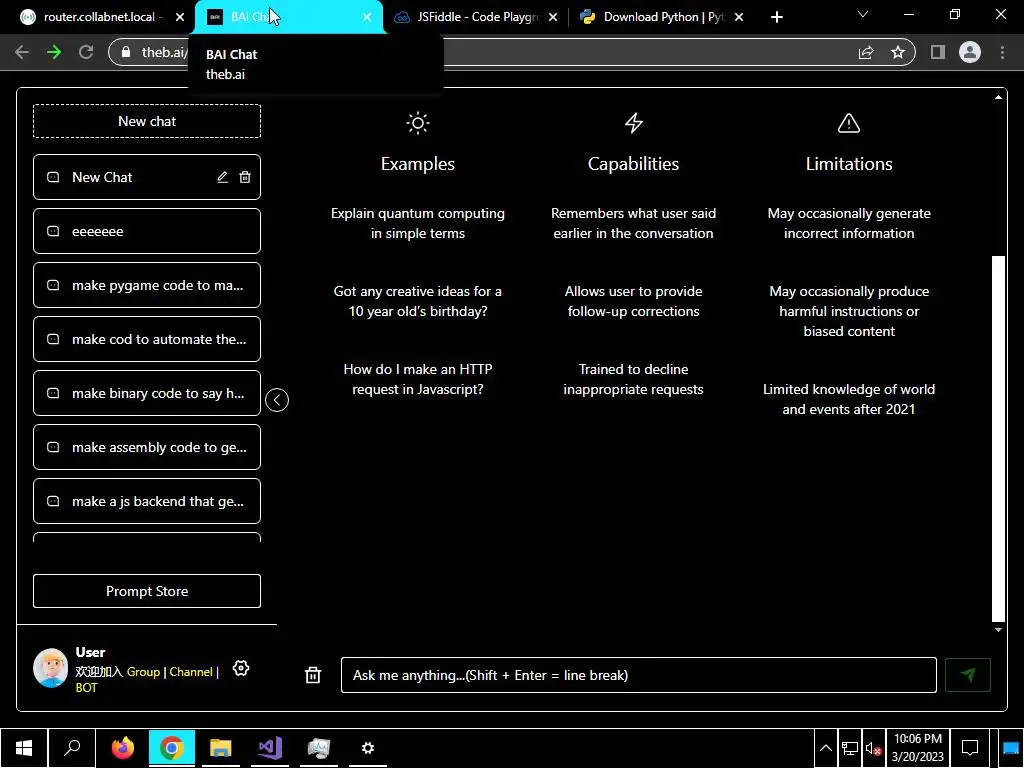The image size is (1024, 768).
Task: Click the page vertical scrollbar thumb
Action: (998, 438)
